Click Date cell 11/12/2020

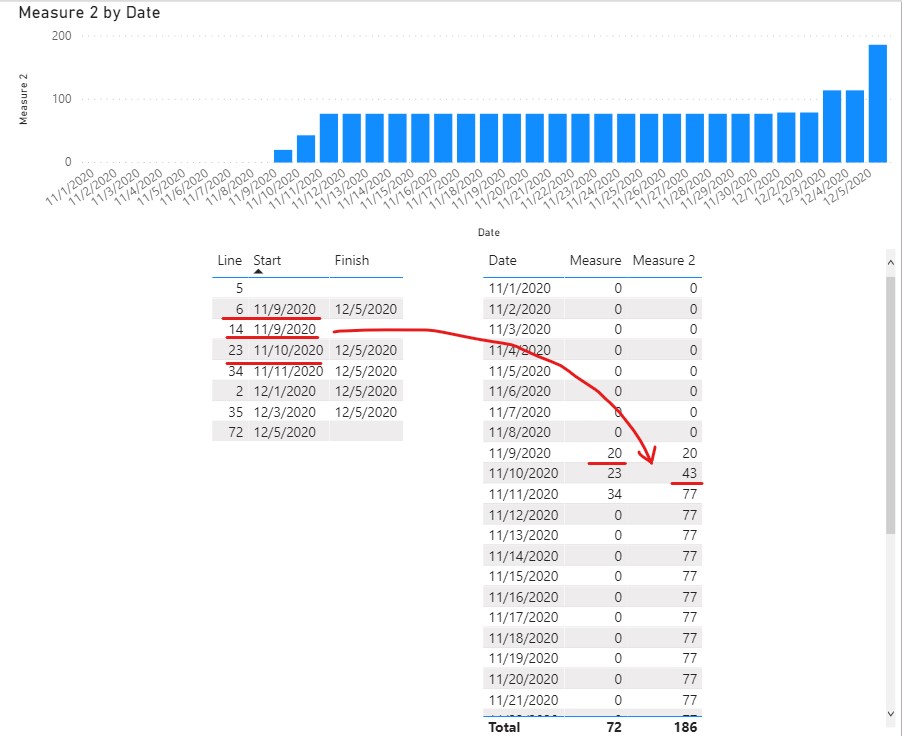[523, 514]
